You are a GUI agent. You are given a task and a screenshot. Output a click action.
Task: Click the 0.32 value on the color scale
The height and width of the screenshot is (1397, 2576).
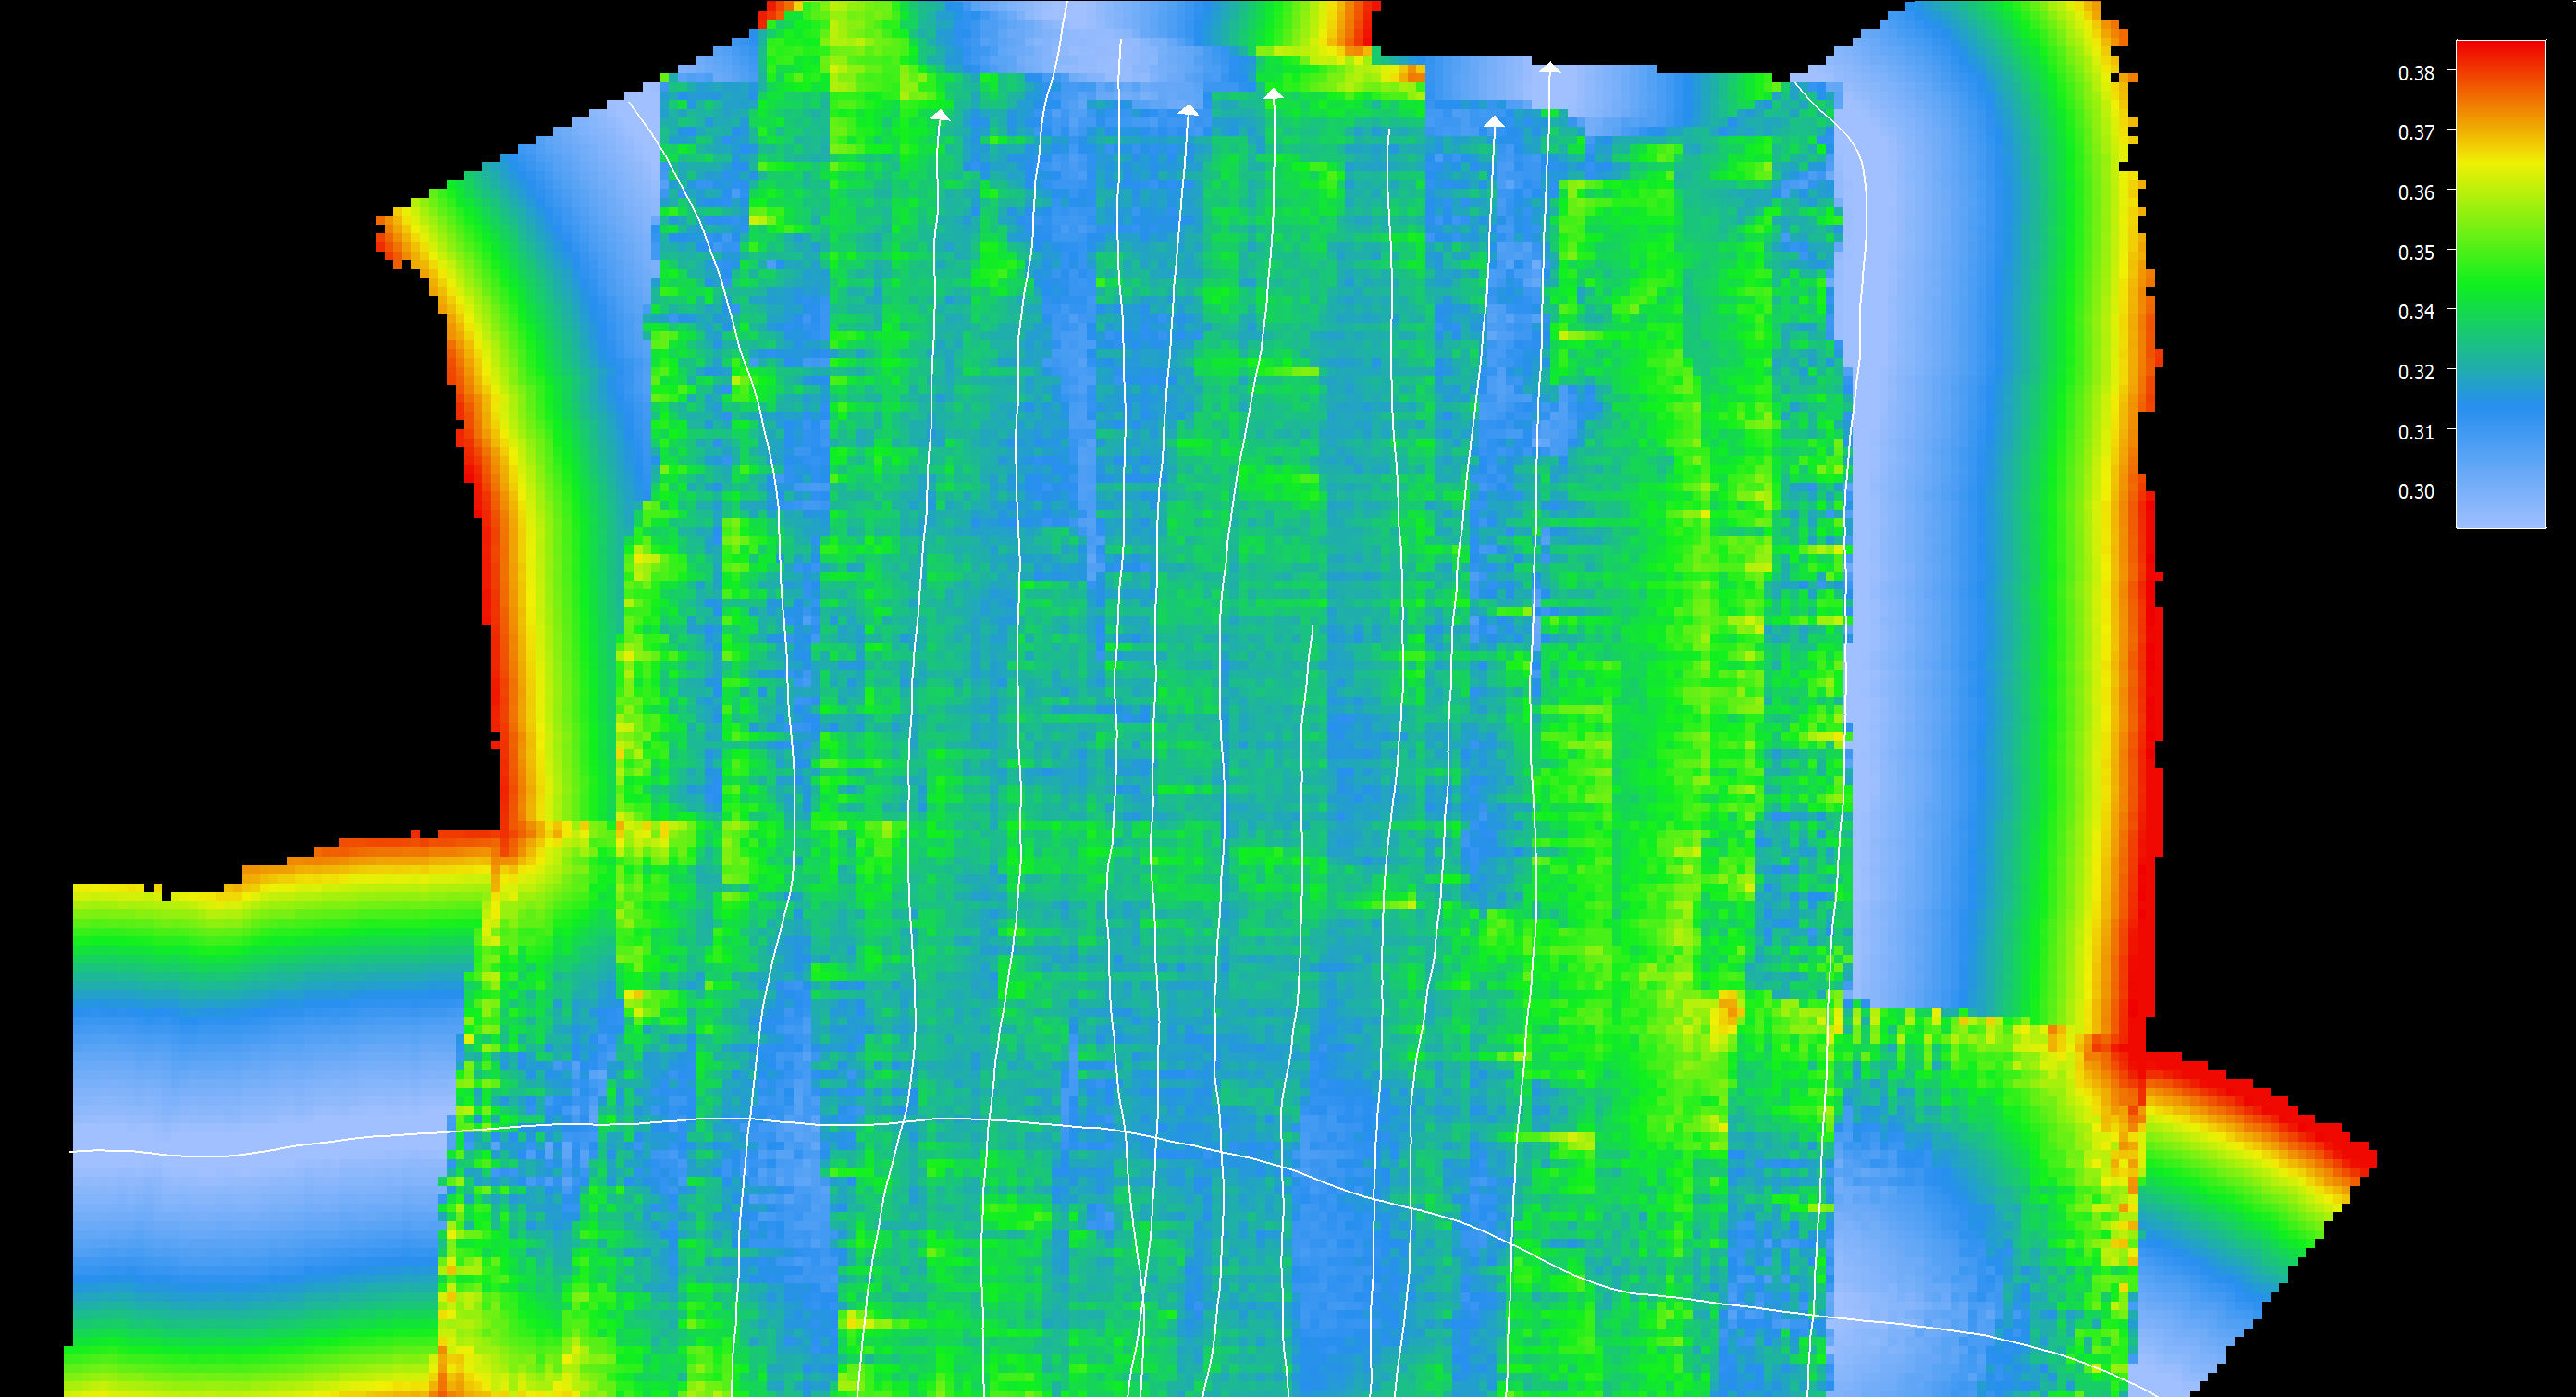2416,372
